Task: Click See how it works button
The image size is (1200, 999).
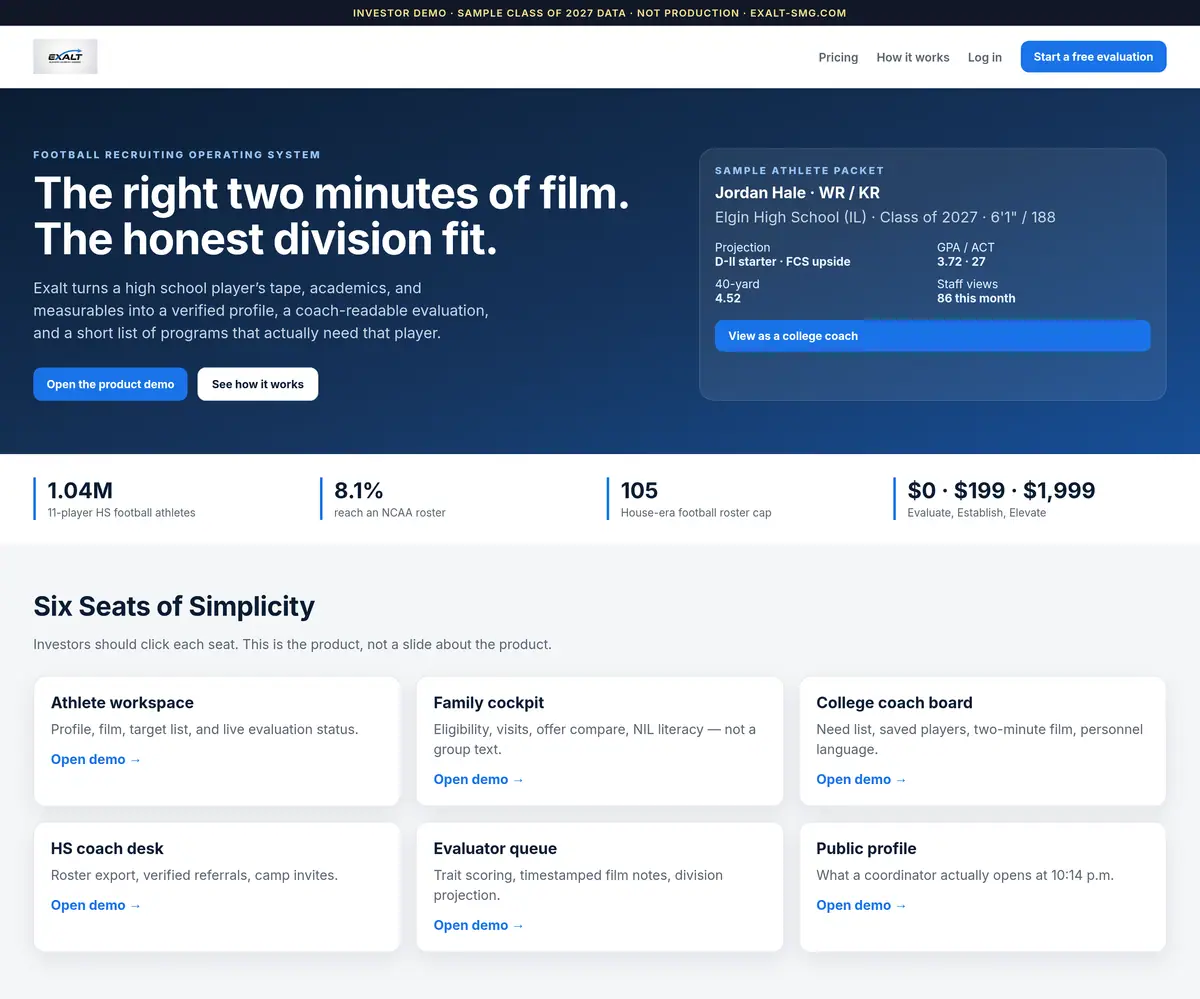Action: tap(258, 384)
